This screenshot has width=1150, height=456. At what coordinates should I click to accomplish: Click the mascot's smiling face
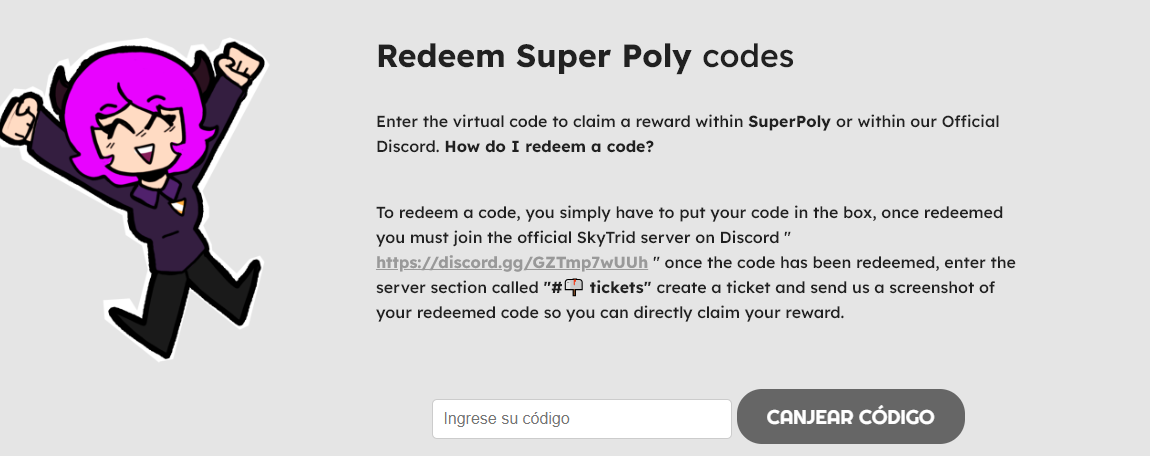pyautogui.click(x=141, y=139)
